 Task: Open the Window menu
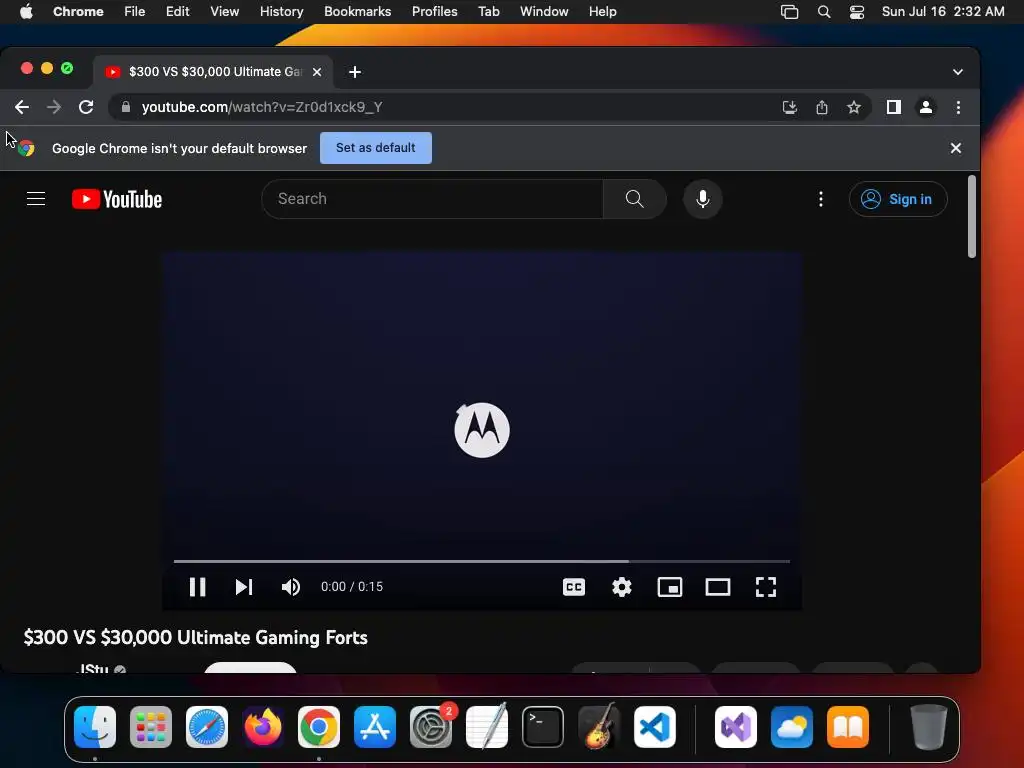click(x=544, y=11)
